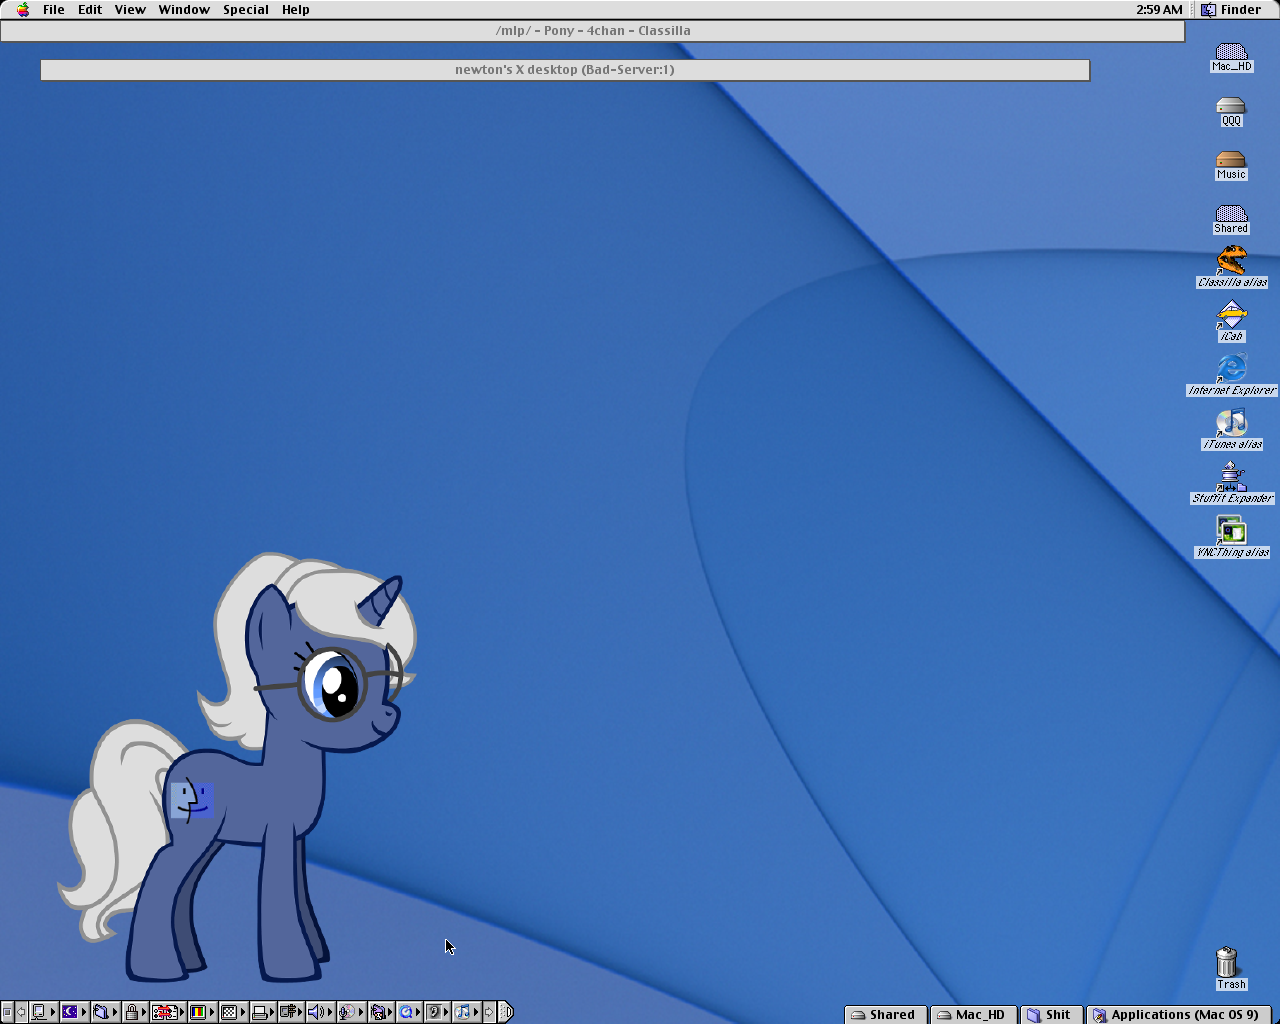Click the Control Strip close box
The height and width of the screenshot is (1024, 1280).
tap(7, 1012)
